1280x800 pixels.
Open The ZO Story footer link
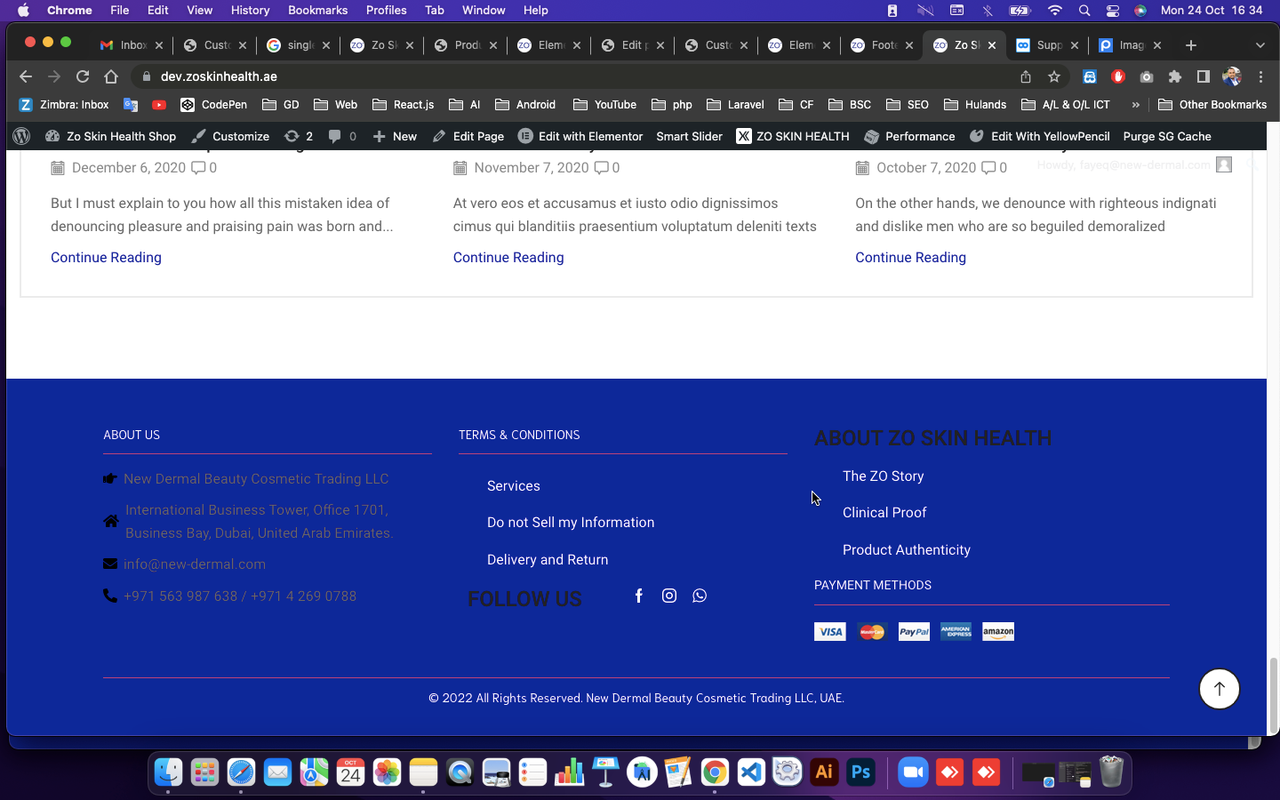[x=883, y=476]
